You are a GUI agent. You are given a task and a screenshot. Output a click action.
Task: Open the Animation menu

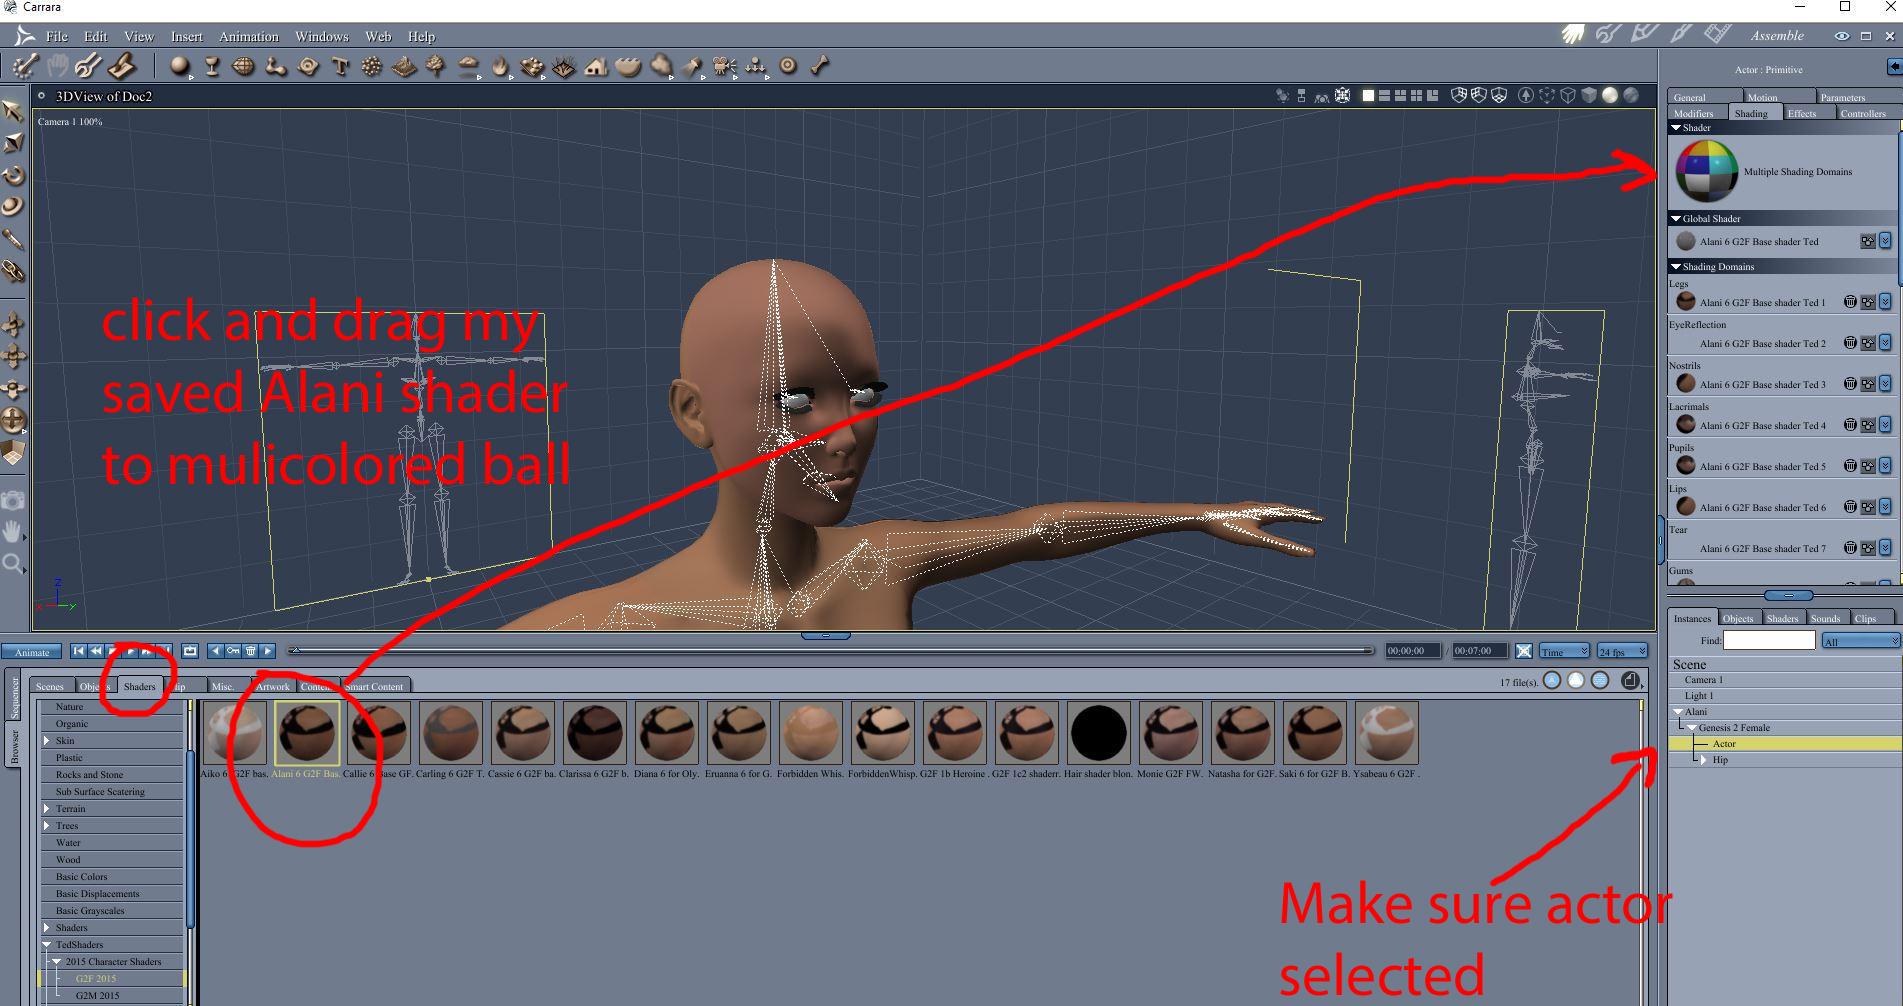tap(249, 36)
